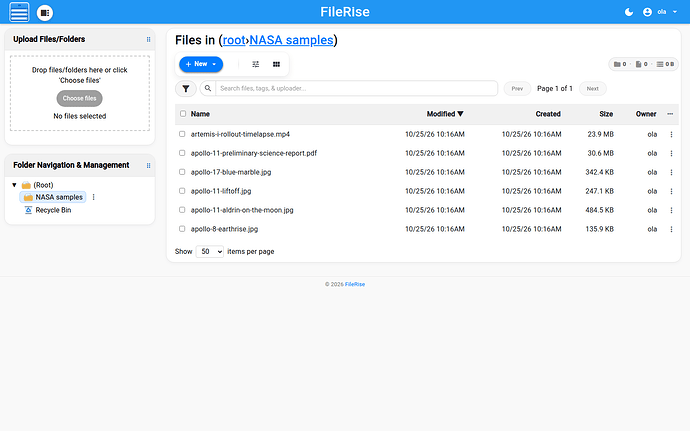690x431 pixels.
Task: Switch to gallery grid view icon
Action: click(x=276, y=64)
